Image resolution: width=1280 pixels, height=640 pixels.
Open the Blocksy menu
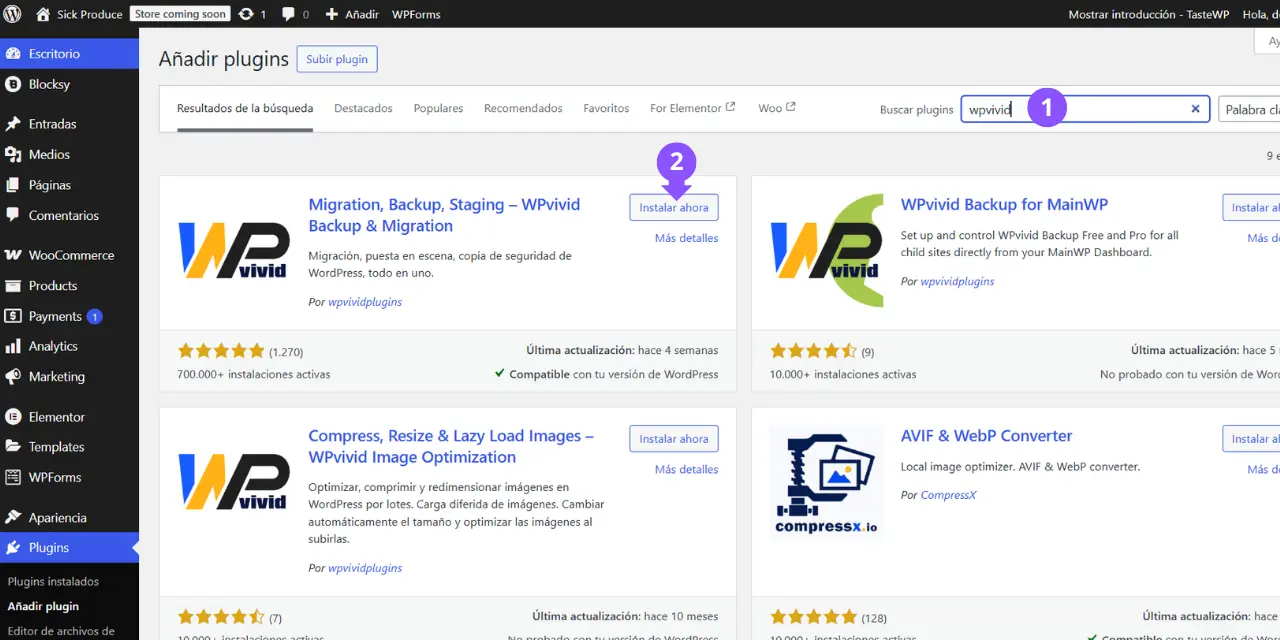69,84
